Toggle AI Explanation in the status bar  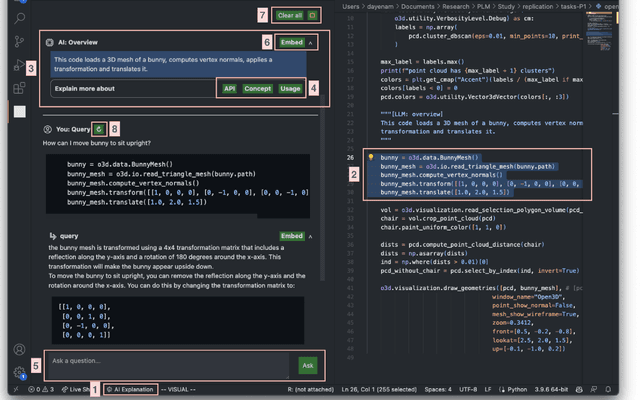tap(131, 389)
